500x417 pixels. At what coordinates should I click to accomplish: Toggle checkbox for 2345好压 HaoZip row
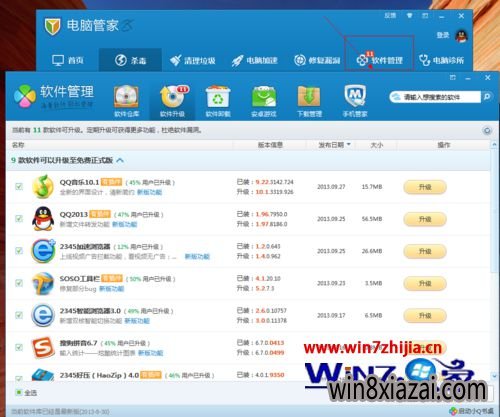click(x=19, y=378)
